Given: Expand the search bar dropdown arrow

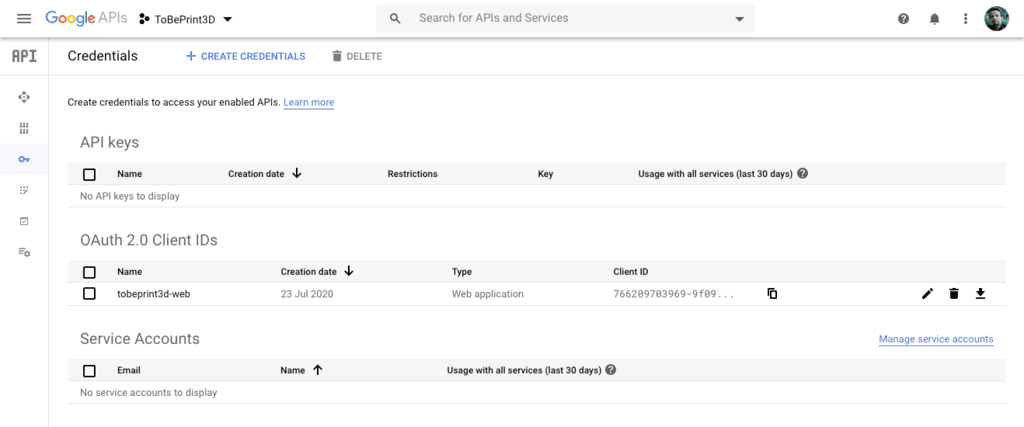Looking at the screenshot, I should pyautogui.click(x=739, y=19).
